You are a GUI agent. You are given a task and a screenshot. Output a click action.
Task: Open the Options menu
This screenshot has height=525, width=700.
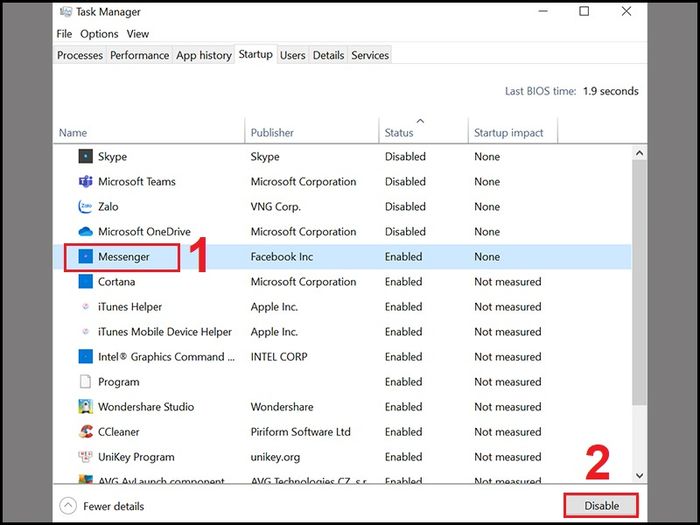[99, 34]
